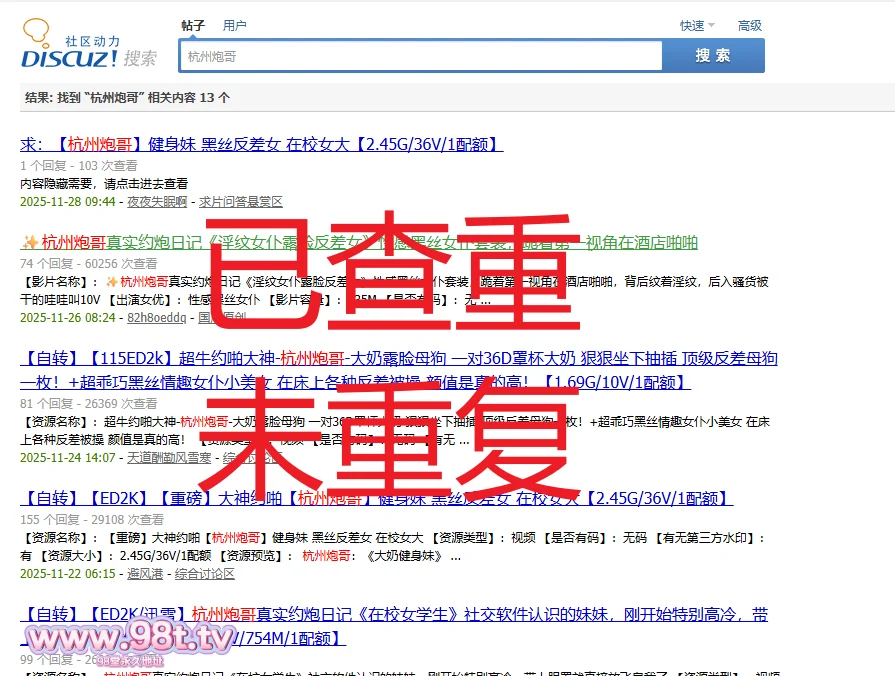This screenshot has height=676, width=895.
Task: Click the 社区动力 text above logo
Action: point(92,41)
